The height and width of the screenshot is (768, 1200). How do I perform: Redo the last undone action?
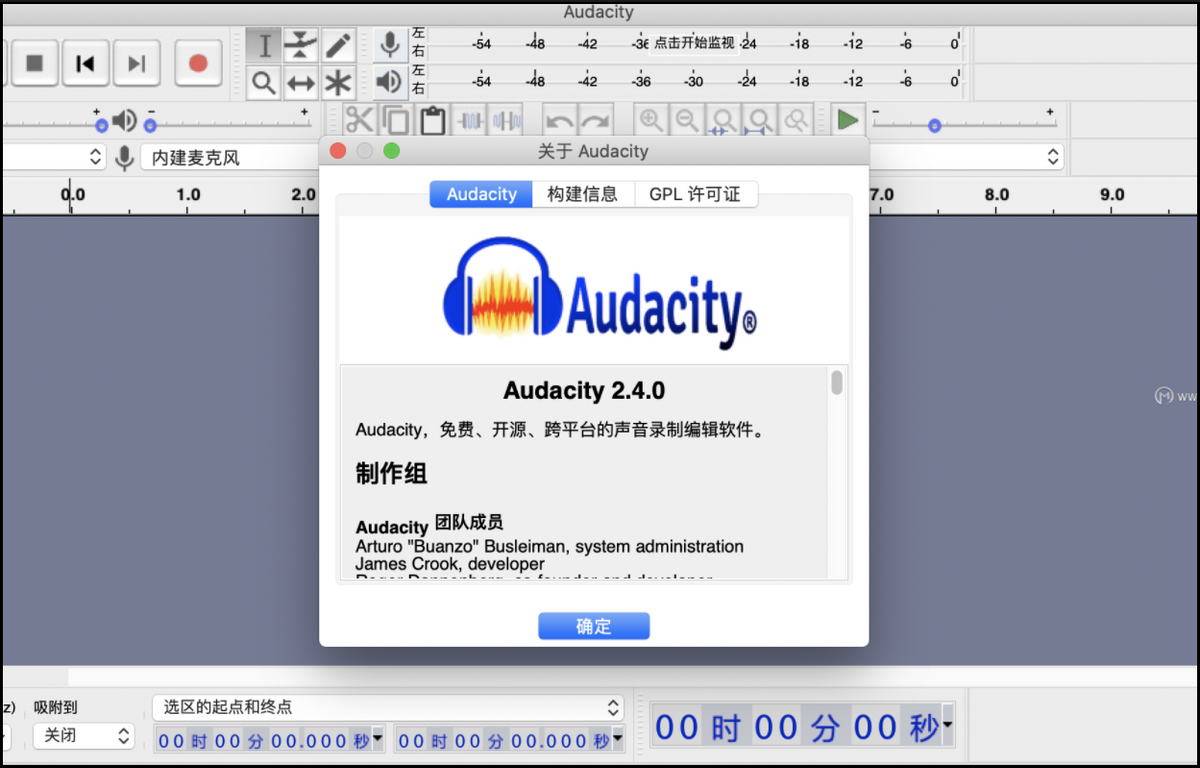[596, 121]
